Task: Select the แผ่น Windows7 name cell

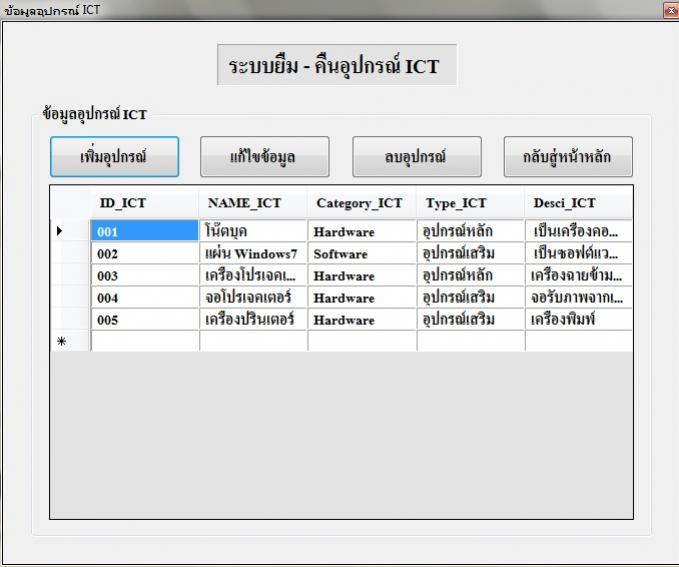Action: coord(253,253)
